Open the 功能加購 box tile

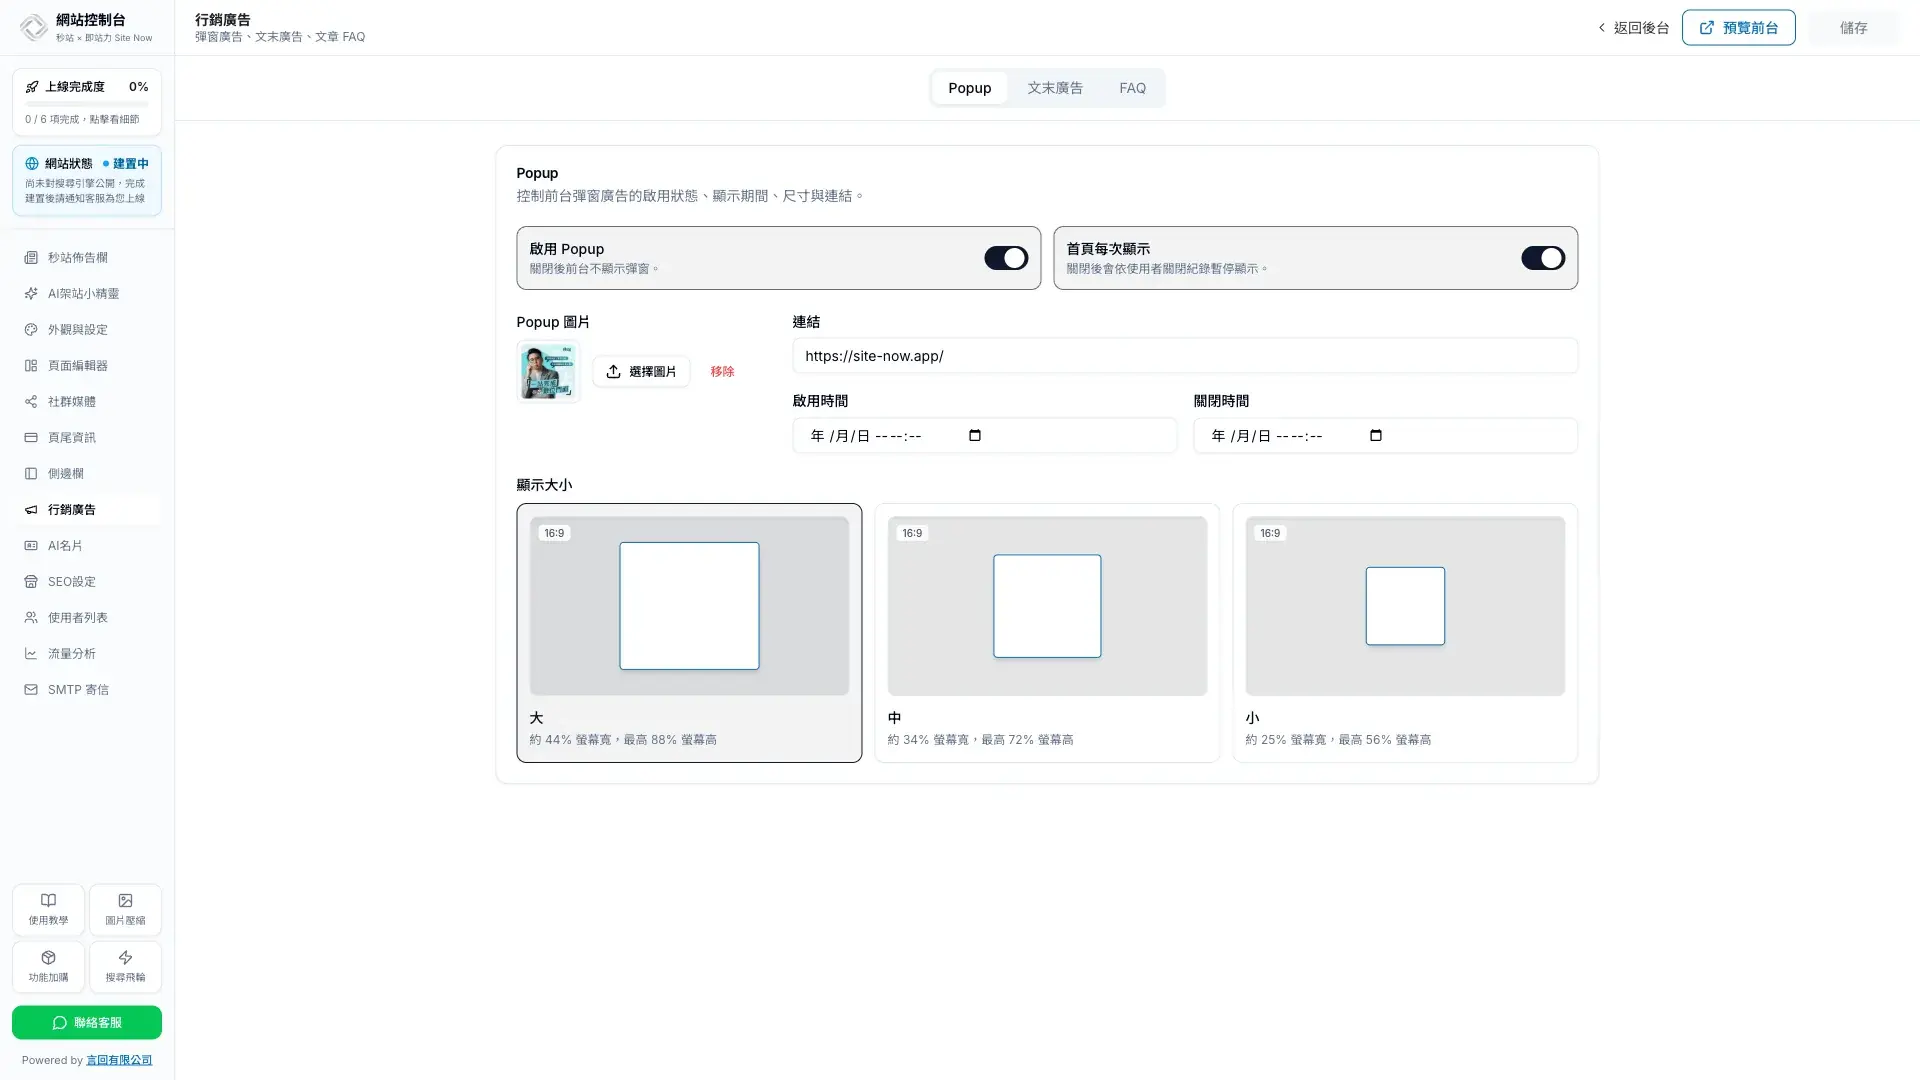(x=48, y=967)
